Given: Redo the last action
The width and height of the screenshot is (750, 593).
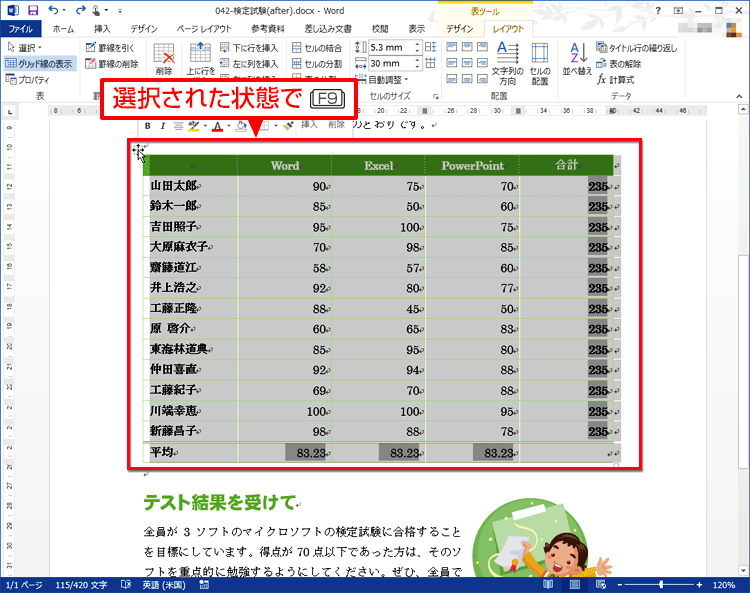Looking at the screenshot, I should pos(80,10).
